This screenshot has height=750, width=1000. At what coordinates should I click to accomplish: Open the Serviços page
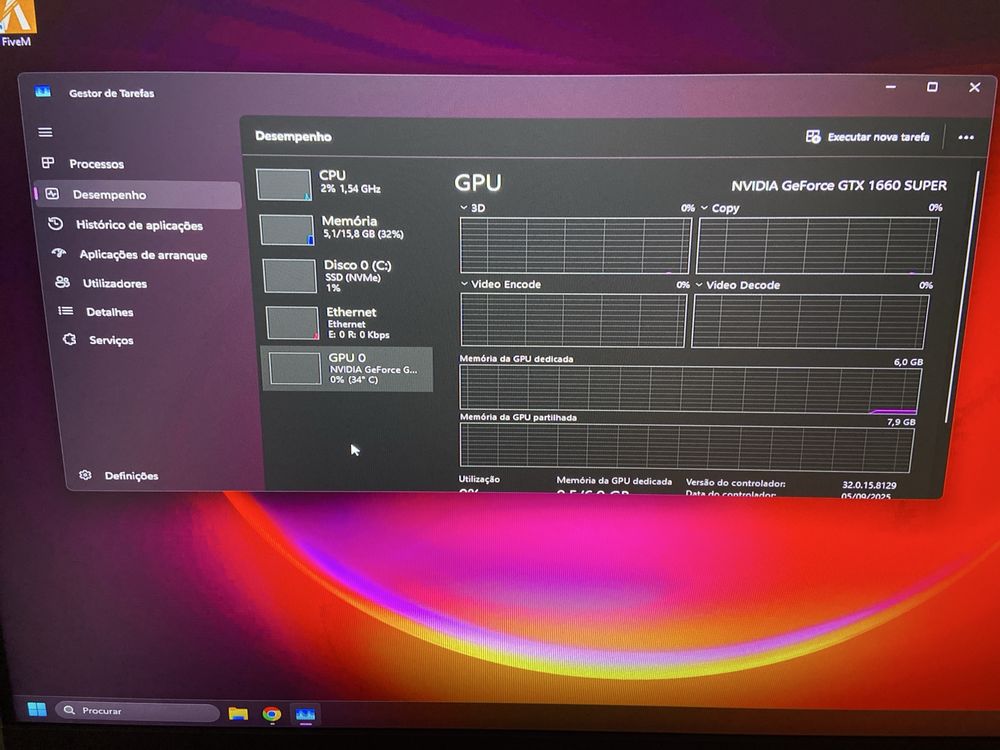point(111,340)
